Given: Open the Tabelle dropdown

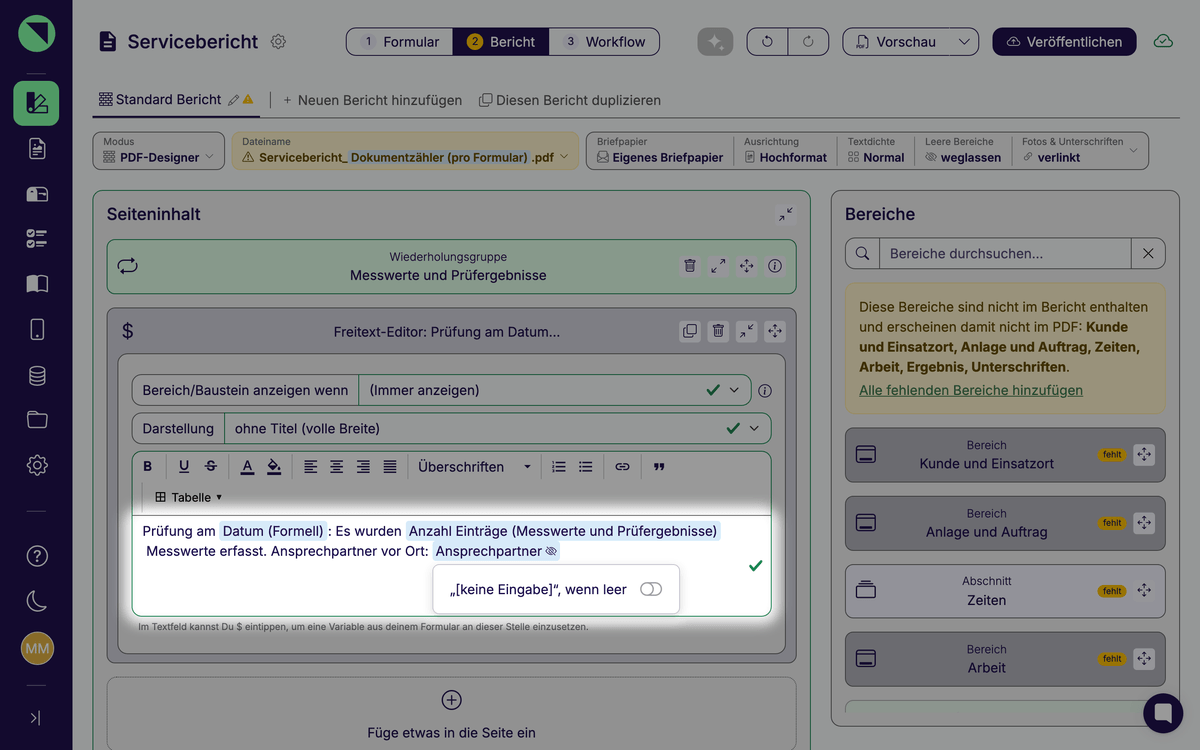Looking at the screenshot, I should tap(188, 497).
